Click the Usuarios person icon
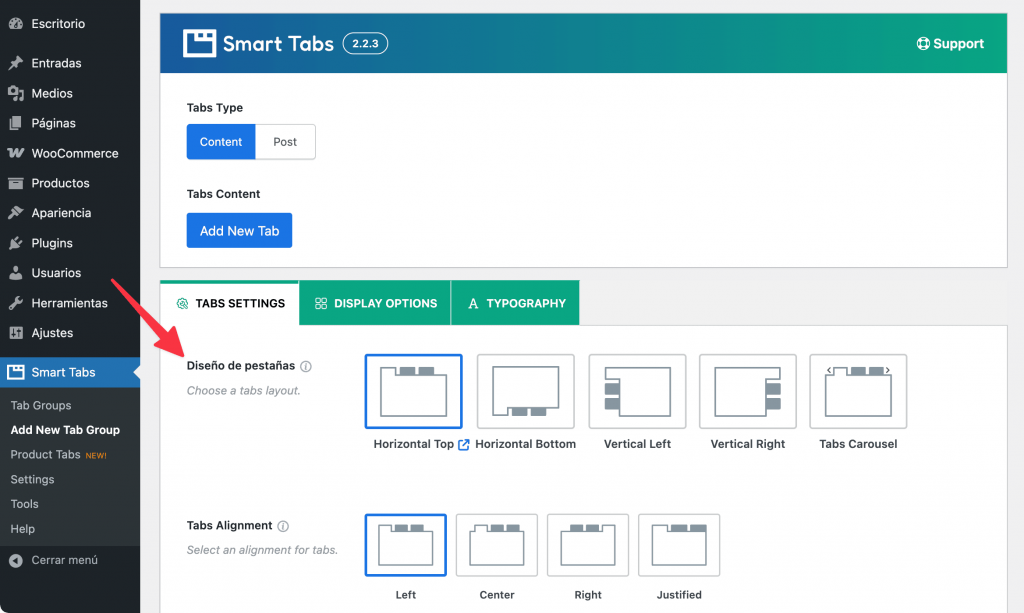1024x613 pixels. [x=16, y=273]
